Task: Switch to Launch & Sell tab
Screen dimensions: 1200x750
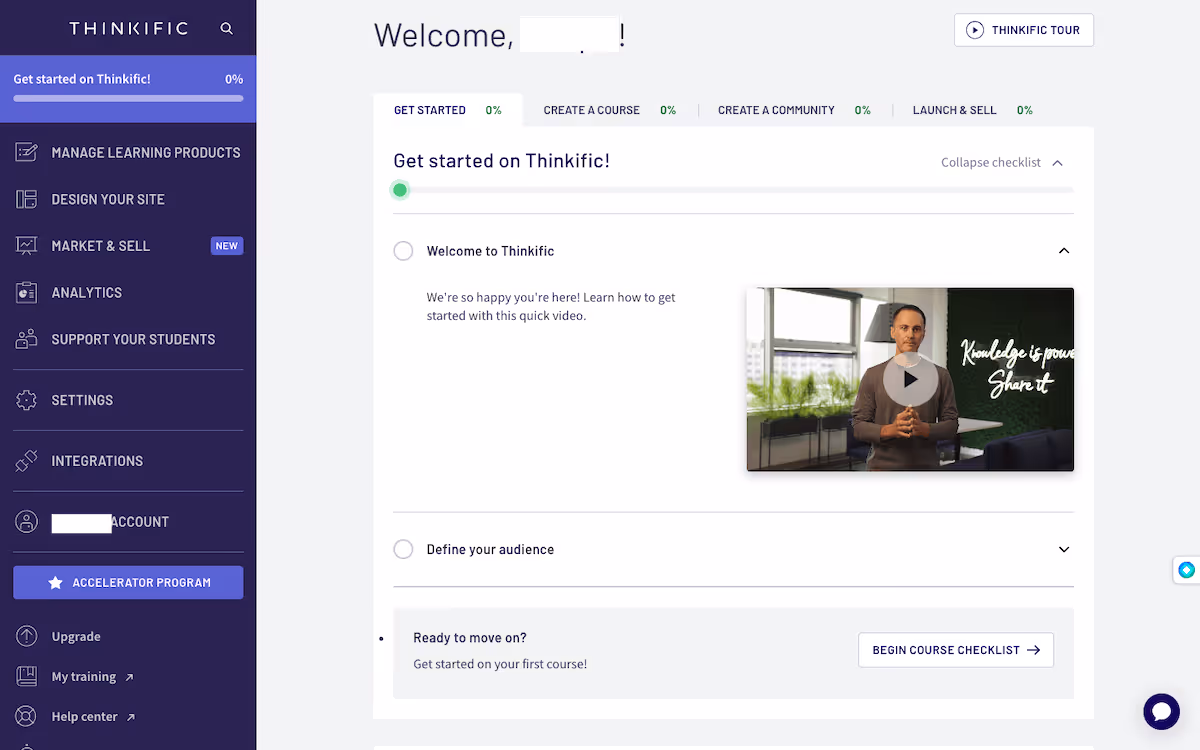Action: pos(972,110)
